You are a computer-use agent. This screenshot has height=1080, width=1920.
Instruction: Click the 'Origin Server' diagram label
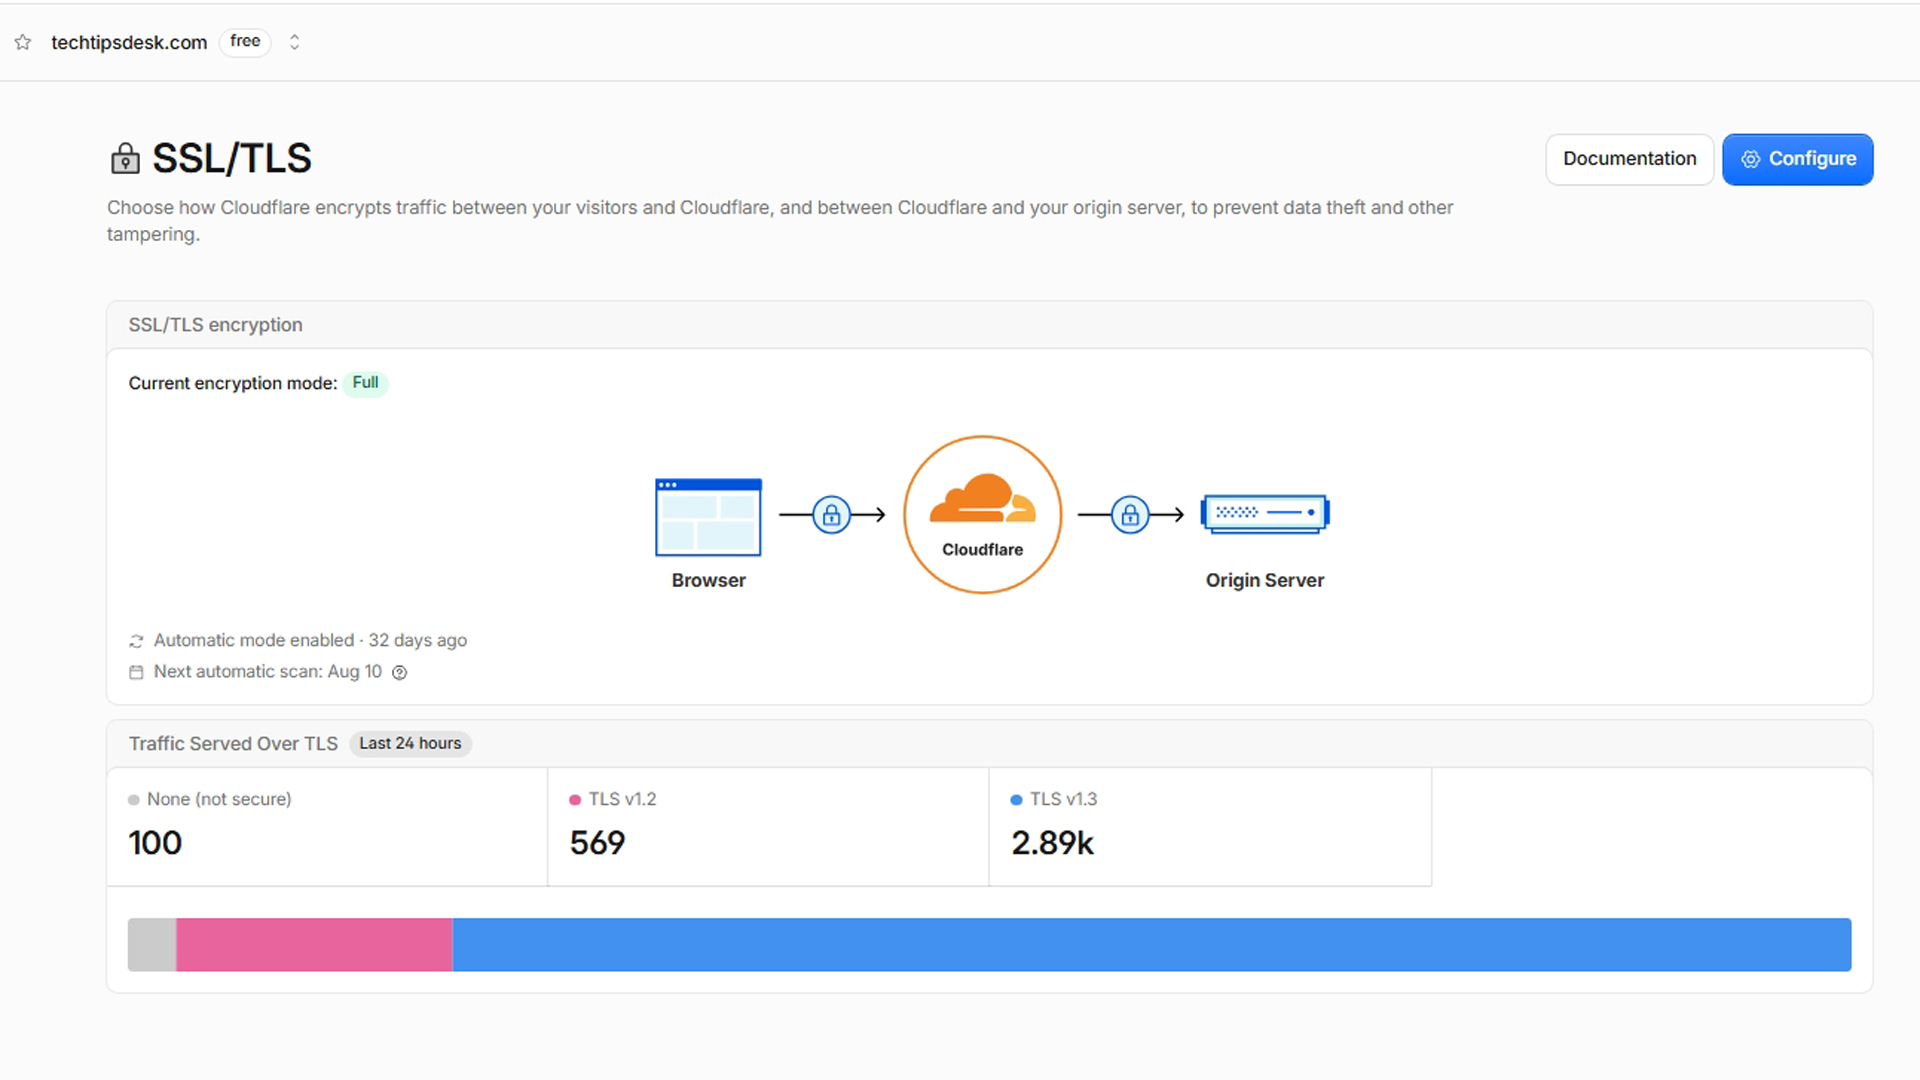(1265, 580)
